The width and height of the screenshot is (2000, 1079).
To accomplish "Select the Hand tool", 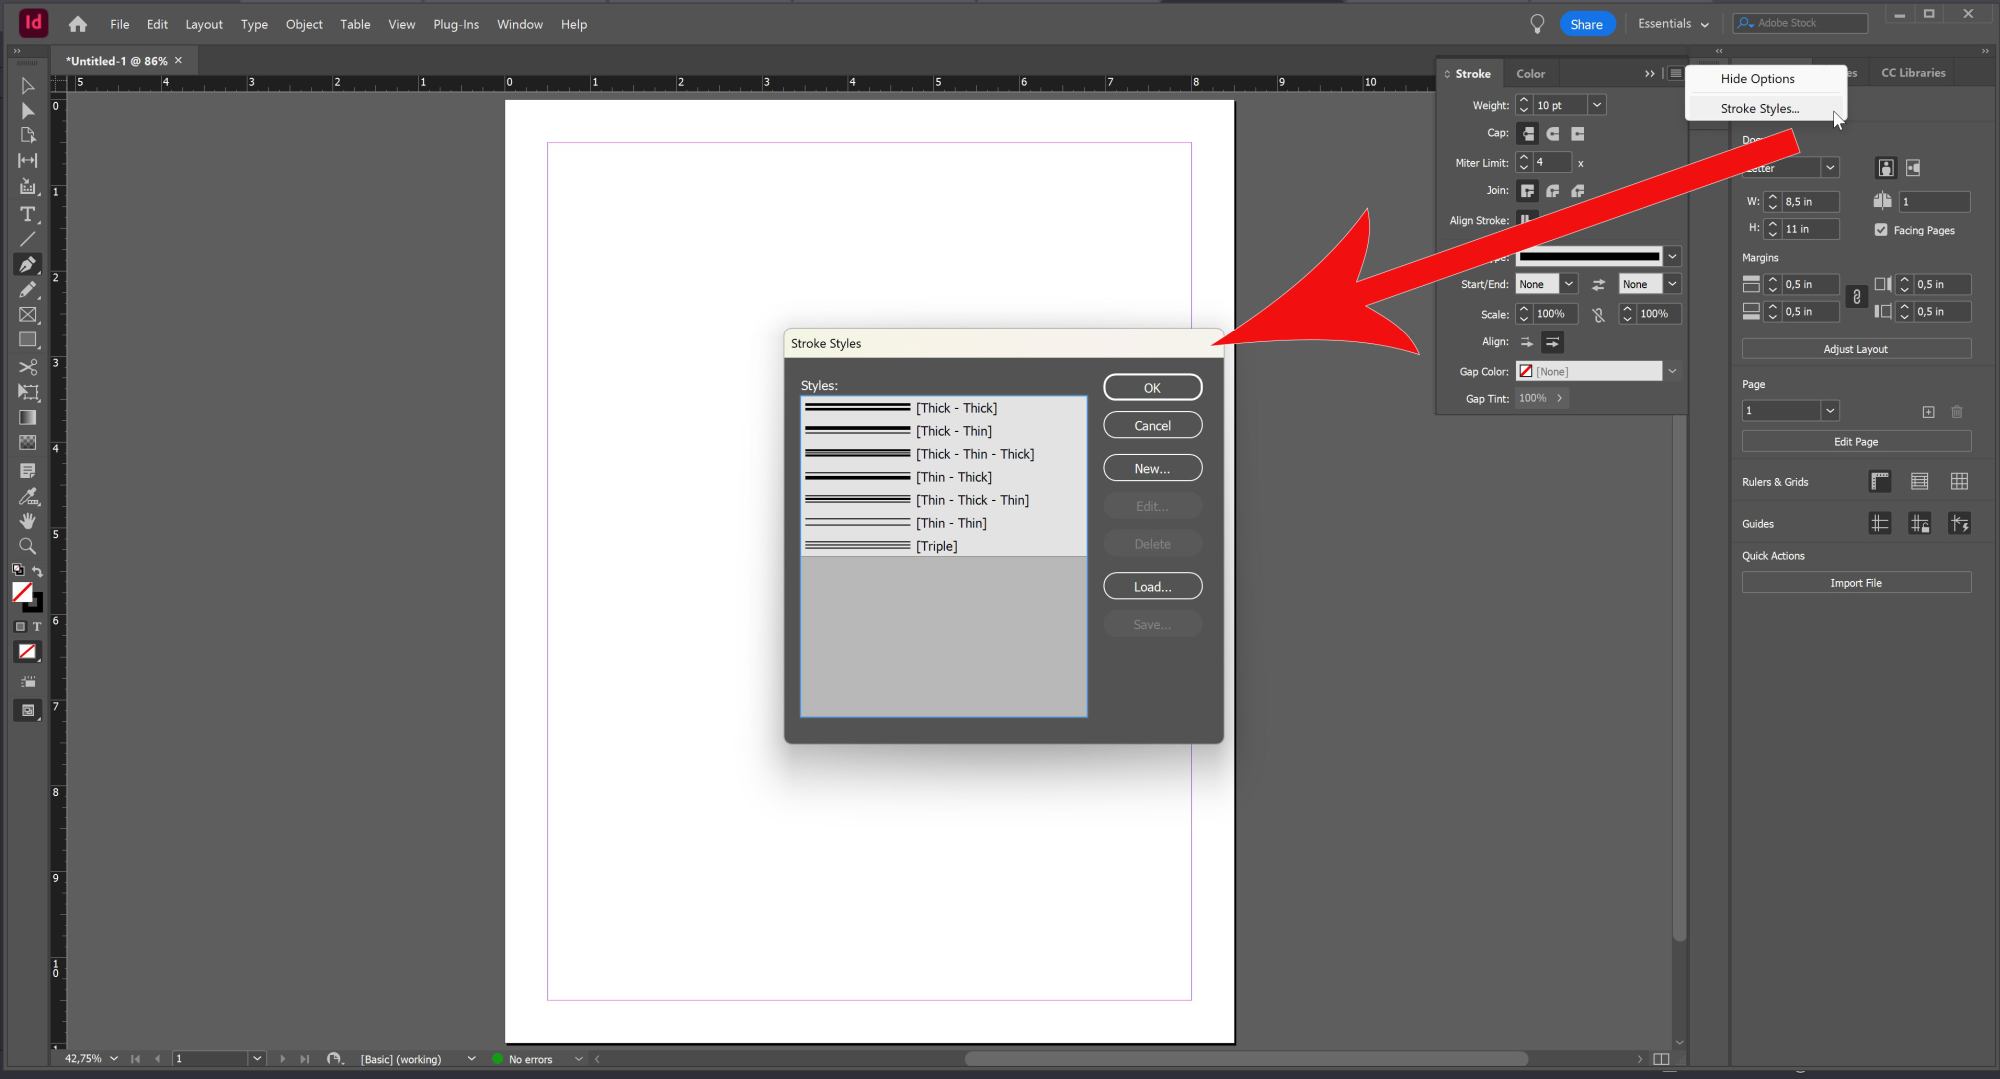I will 28,520.
